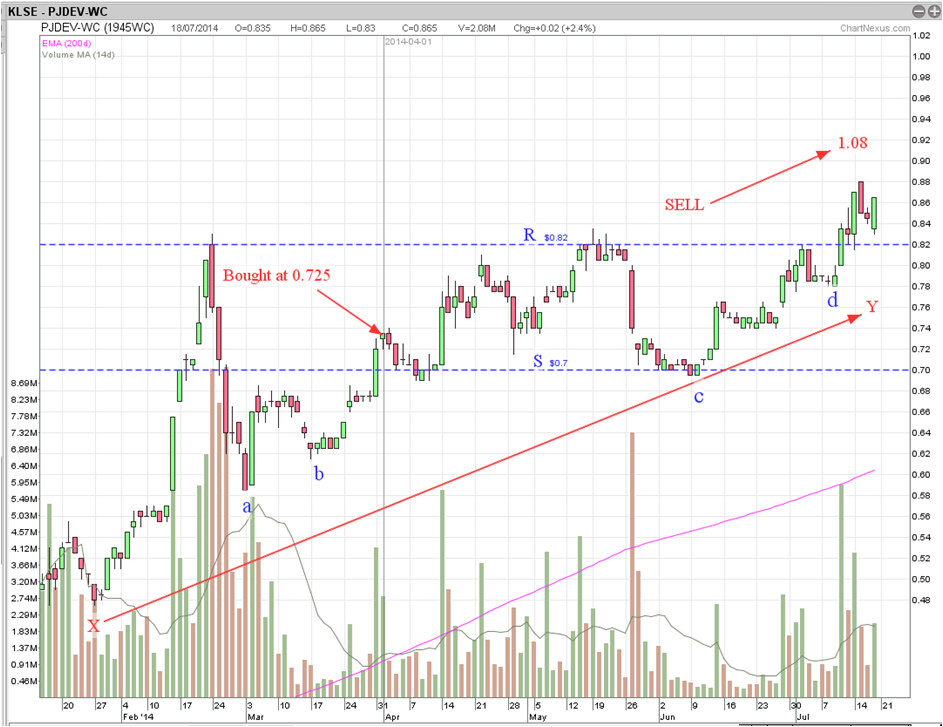Click the Jul axis label
This screenshot has height=727, width=943.
(805, 716)
